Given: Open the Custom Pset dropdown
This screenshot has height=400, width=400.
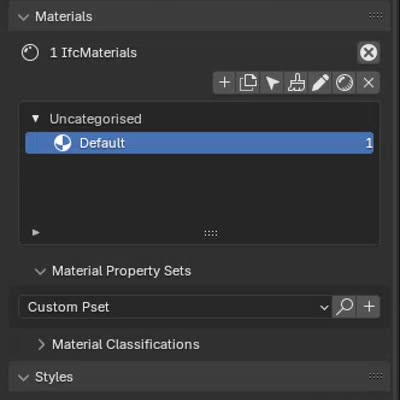Looking at the screenshot, I should (175, 307).
